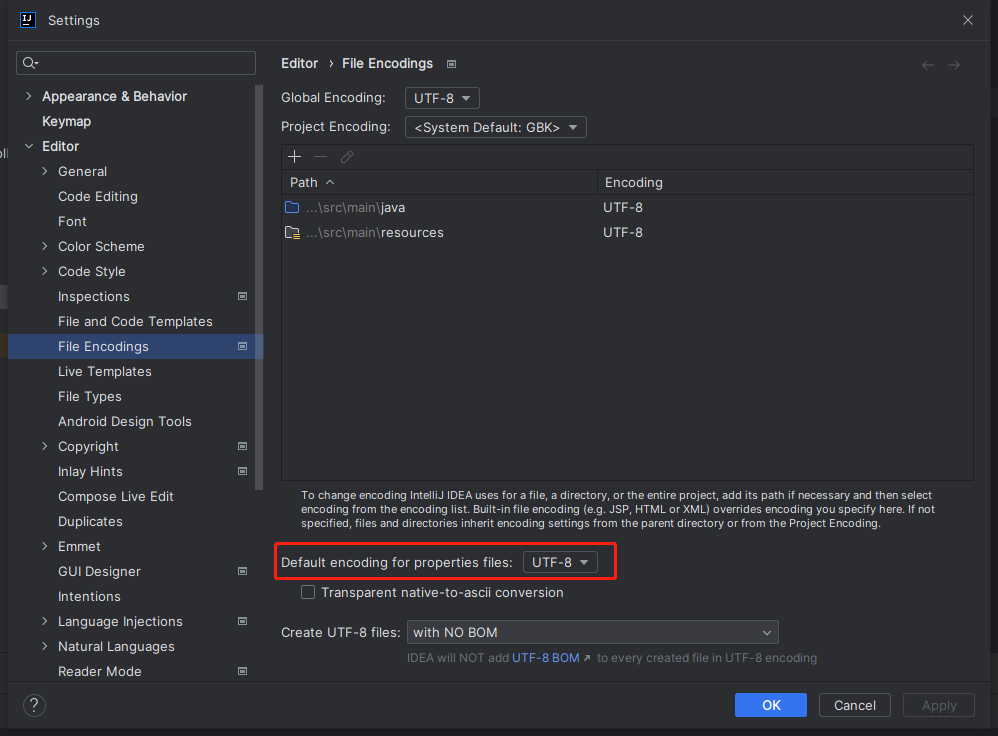
Task: Click the Apply button
Action: pyautogui.click(x=939, y=705)
